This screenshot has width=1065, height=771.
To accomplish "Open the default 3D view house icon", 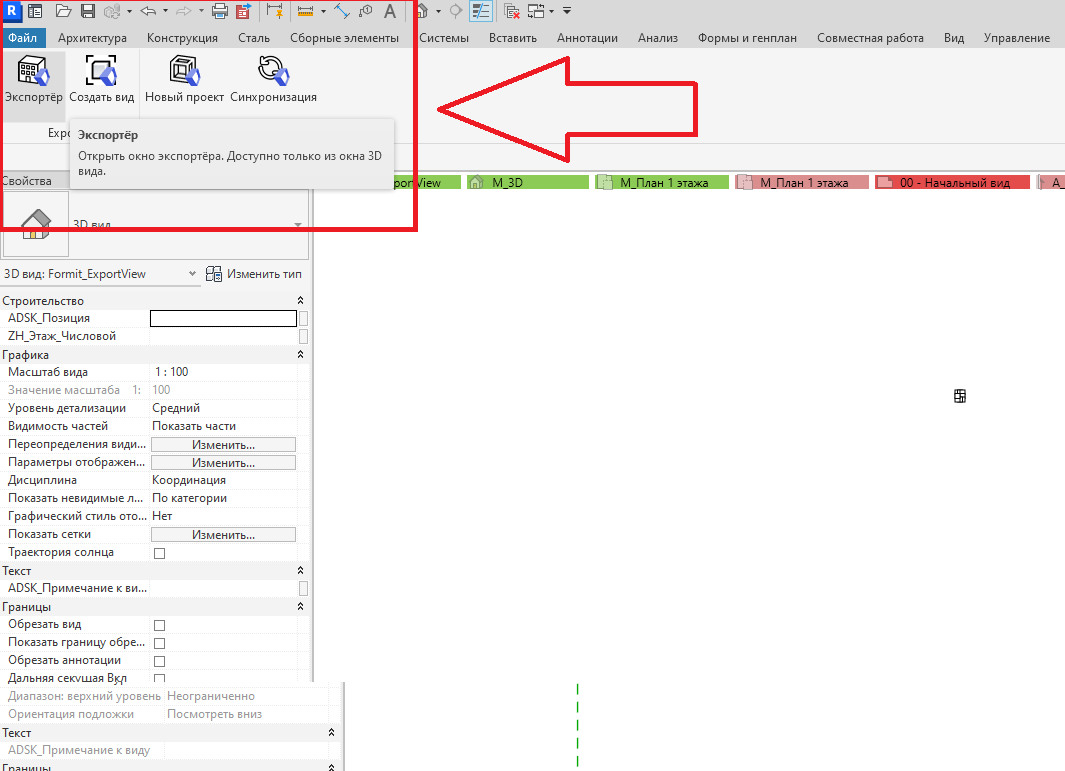I will pyautogui.click(x=422, y=11).
